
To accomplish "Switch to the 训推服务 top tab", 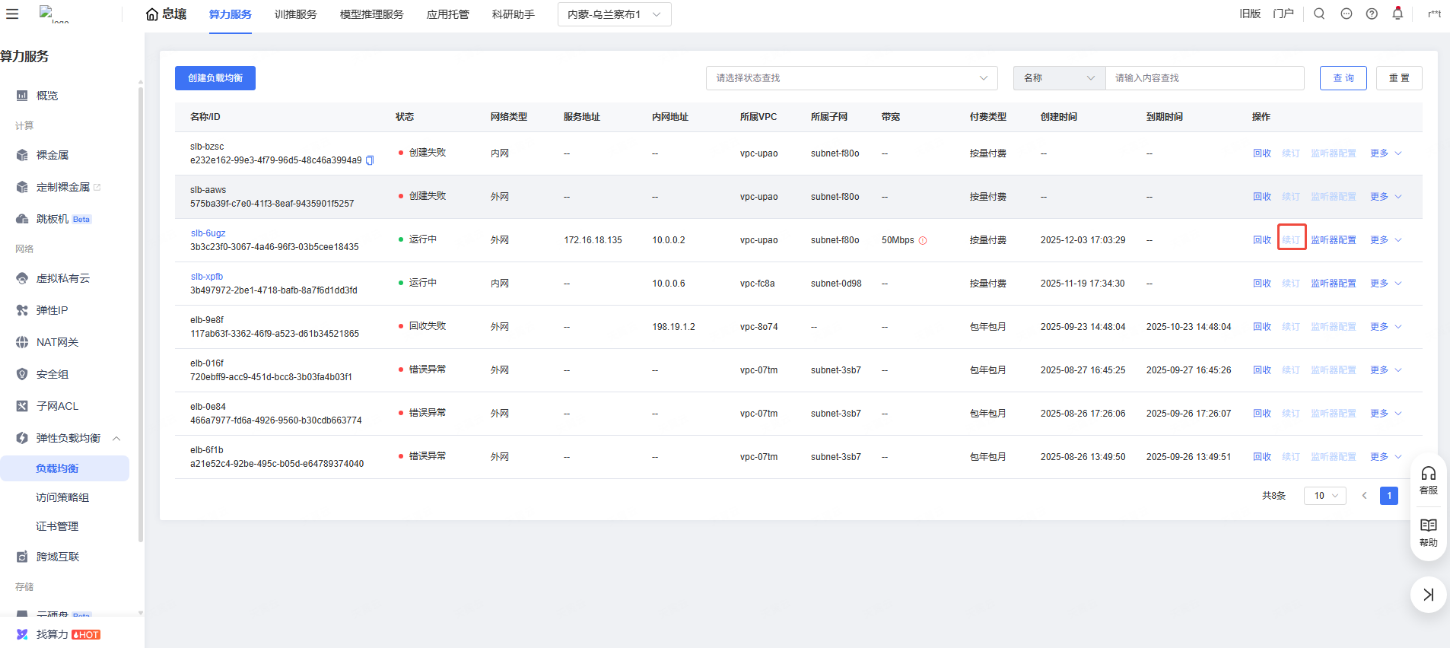I will [295, 14].
